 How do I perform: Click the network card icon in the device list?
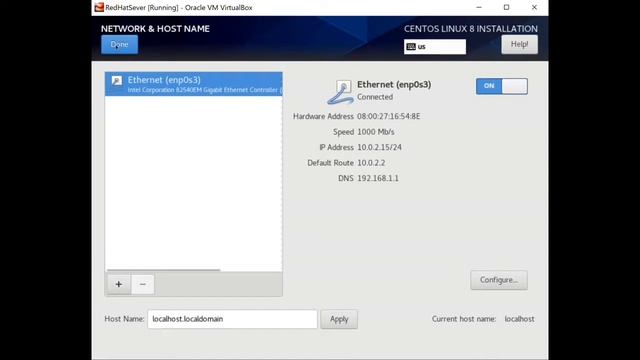(117, 80)
